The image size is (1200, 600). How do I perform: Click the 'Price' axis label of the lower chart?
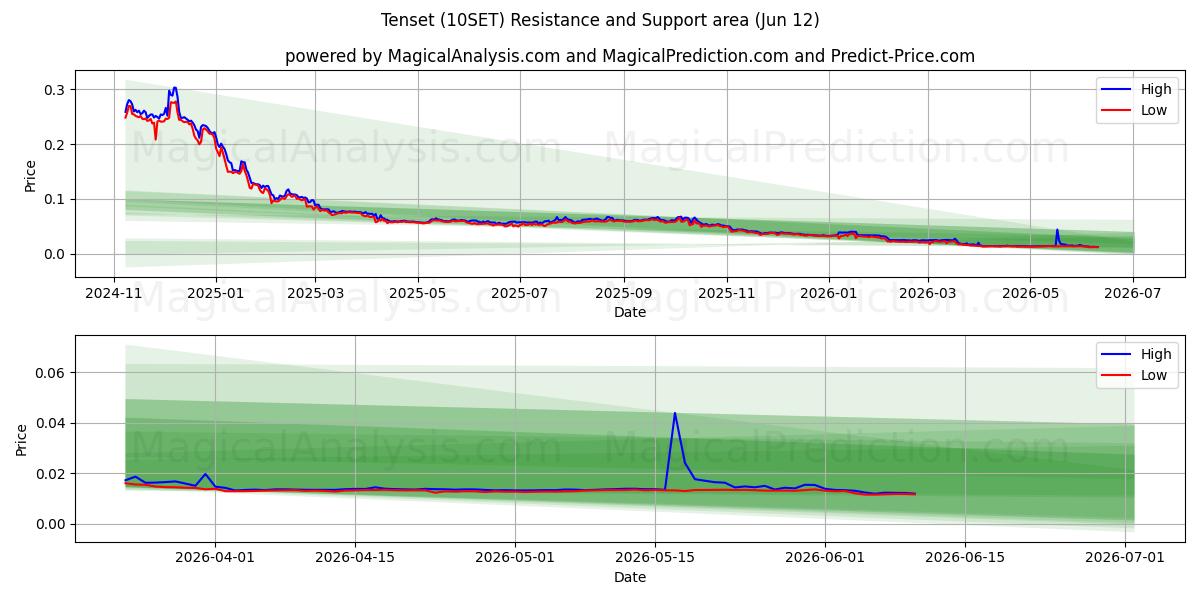pos(22,439)
